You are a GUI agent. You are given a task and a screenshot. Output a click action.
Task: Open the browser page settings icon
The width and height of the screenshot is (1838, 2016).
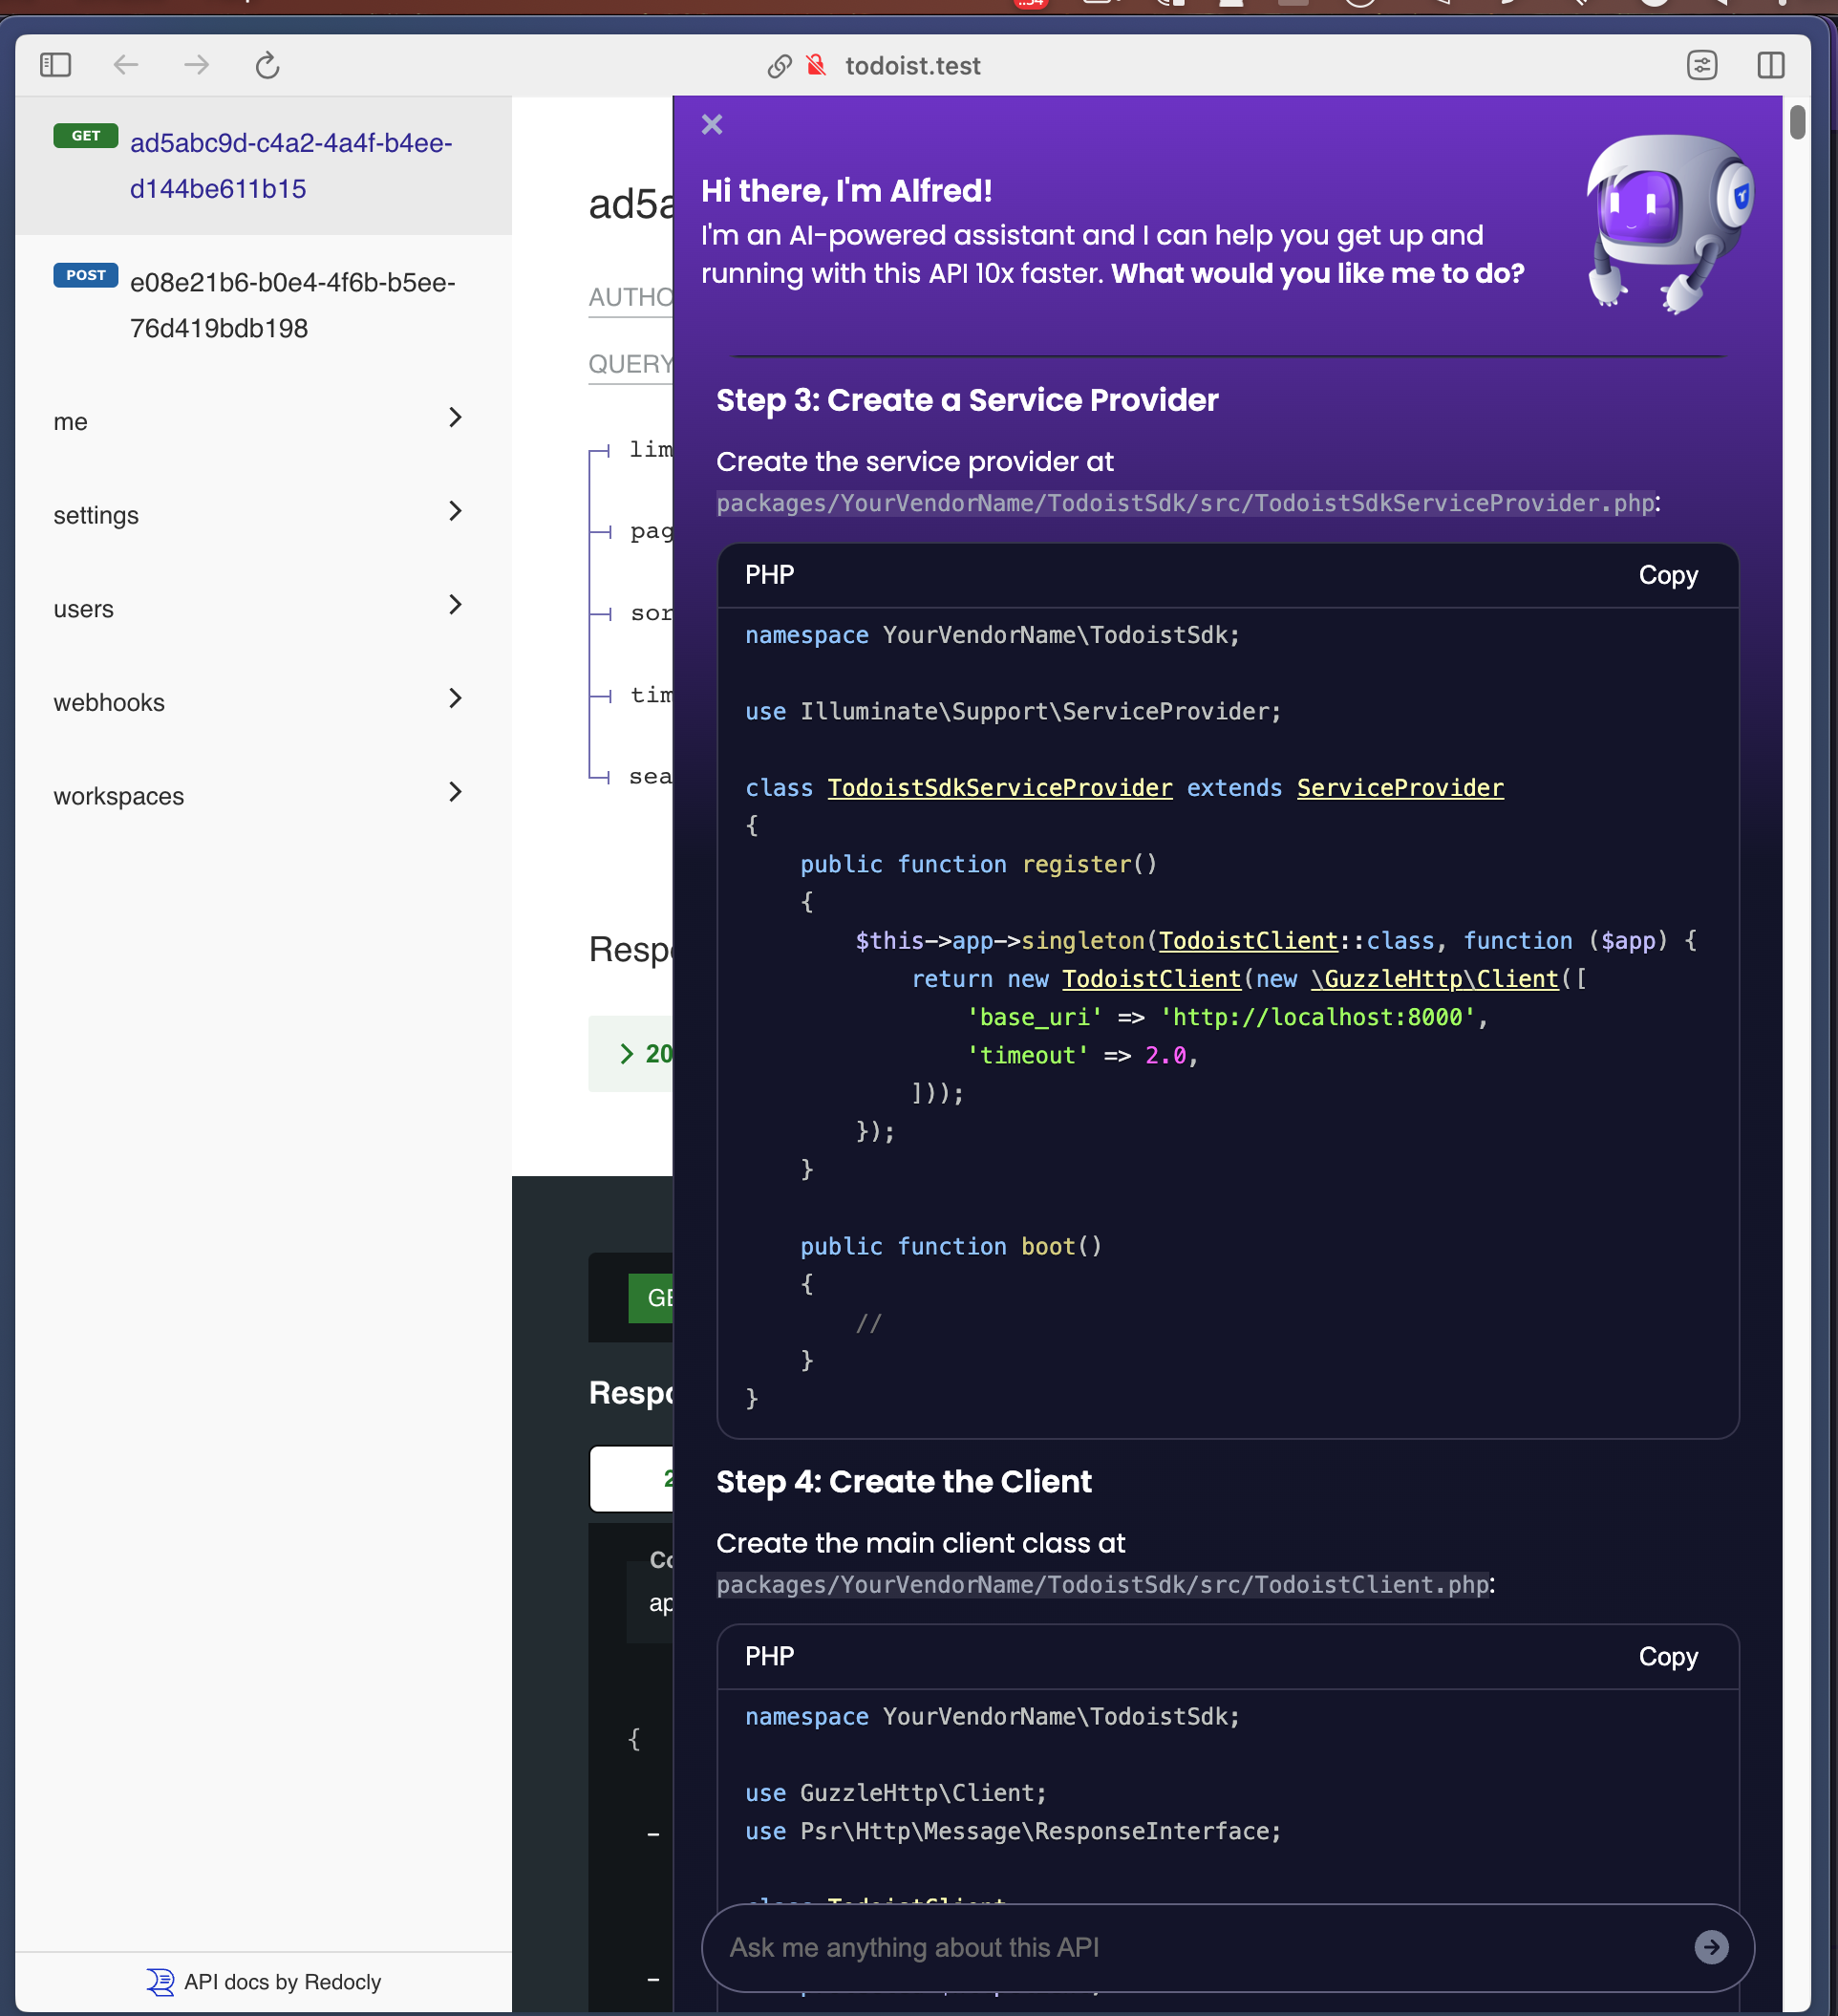(x=1701, y=65)
